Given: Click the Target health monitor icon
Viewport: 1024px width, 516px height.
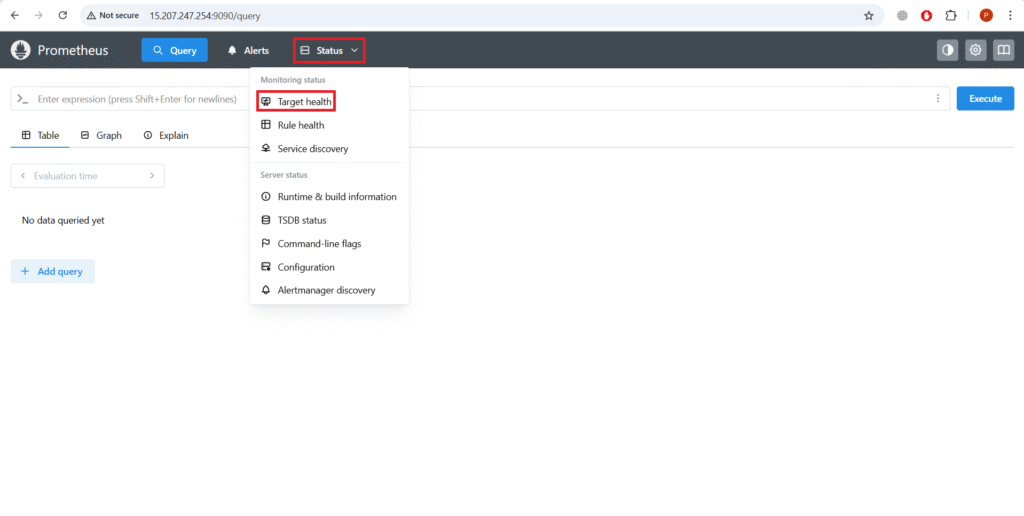Looking at the screenshot, I should pyautogui.click(x=266, y=102).
